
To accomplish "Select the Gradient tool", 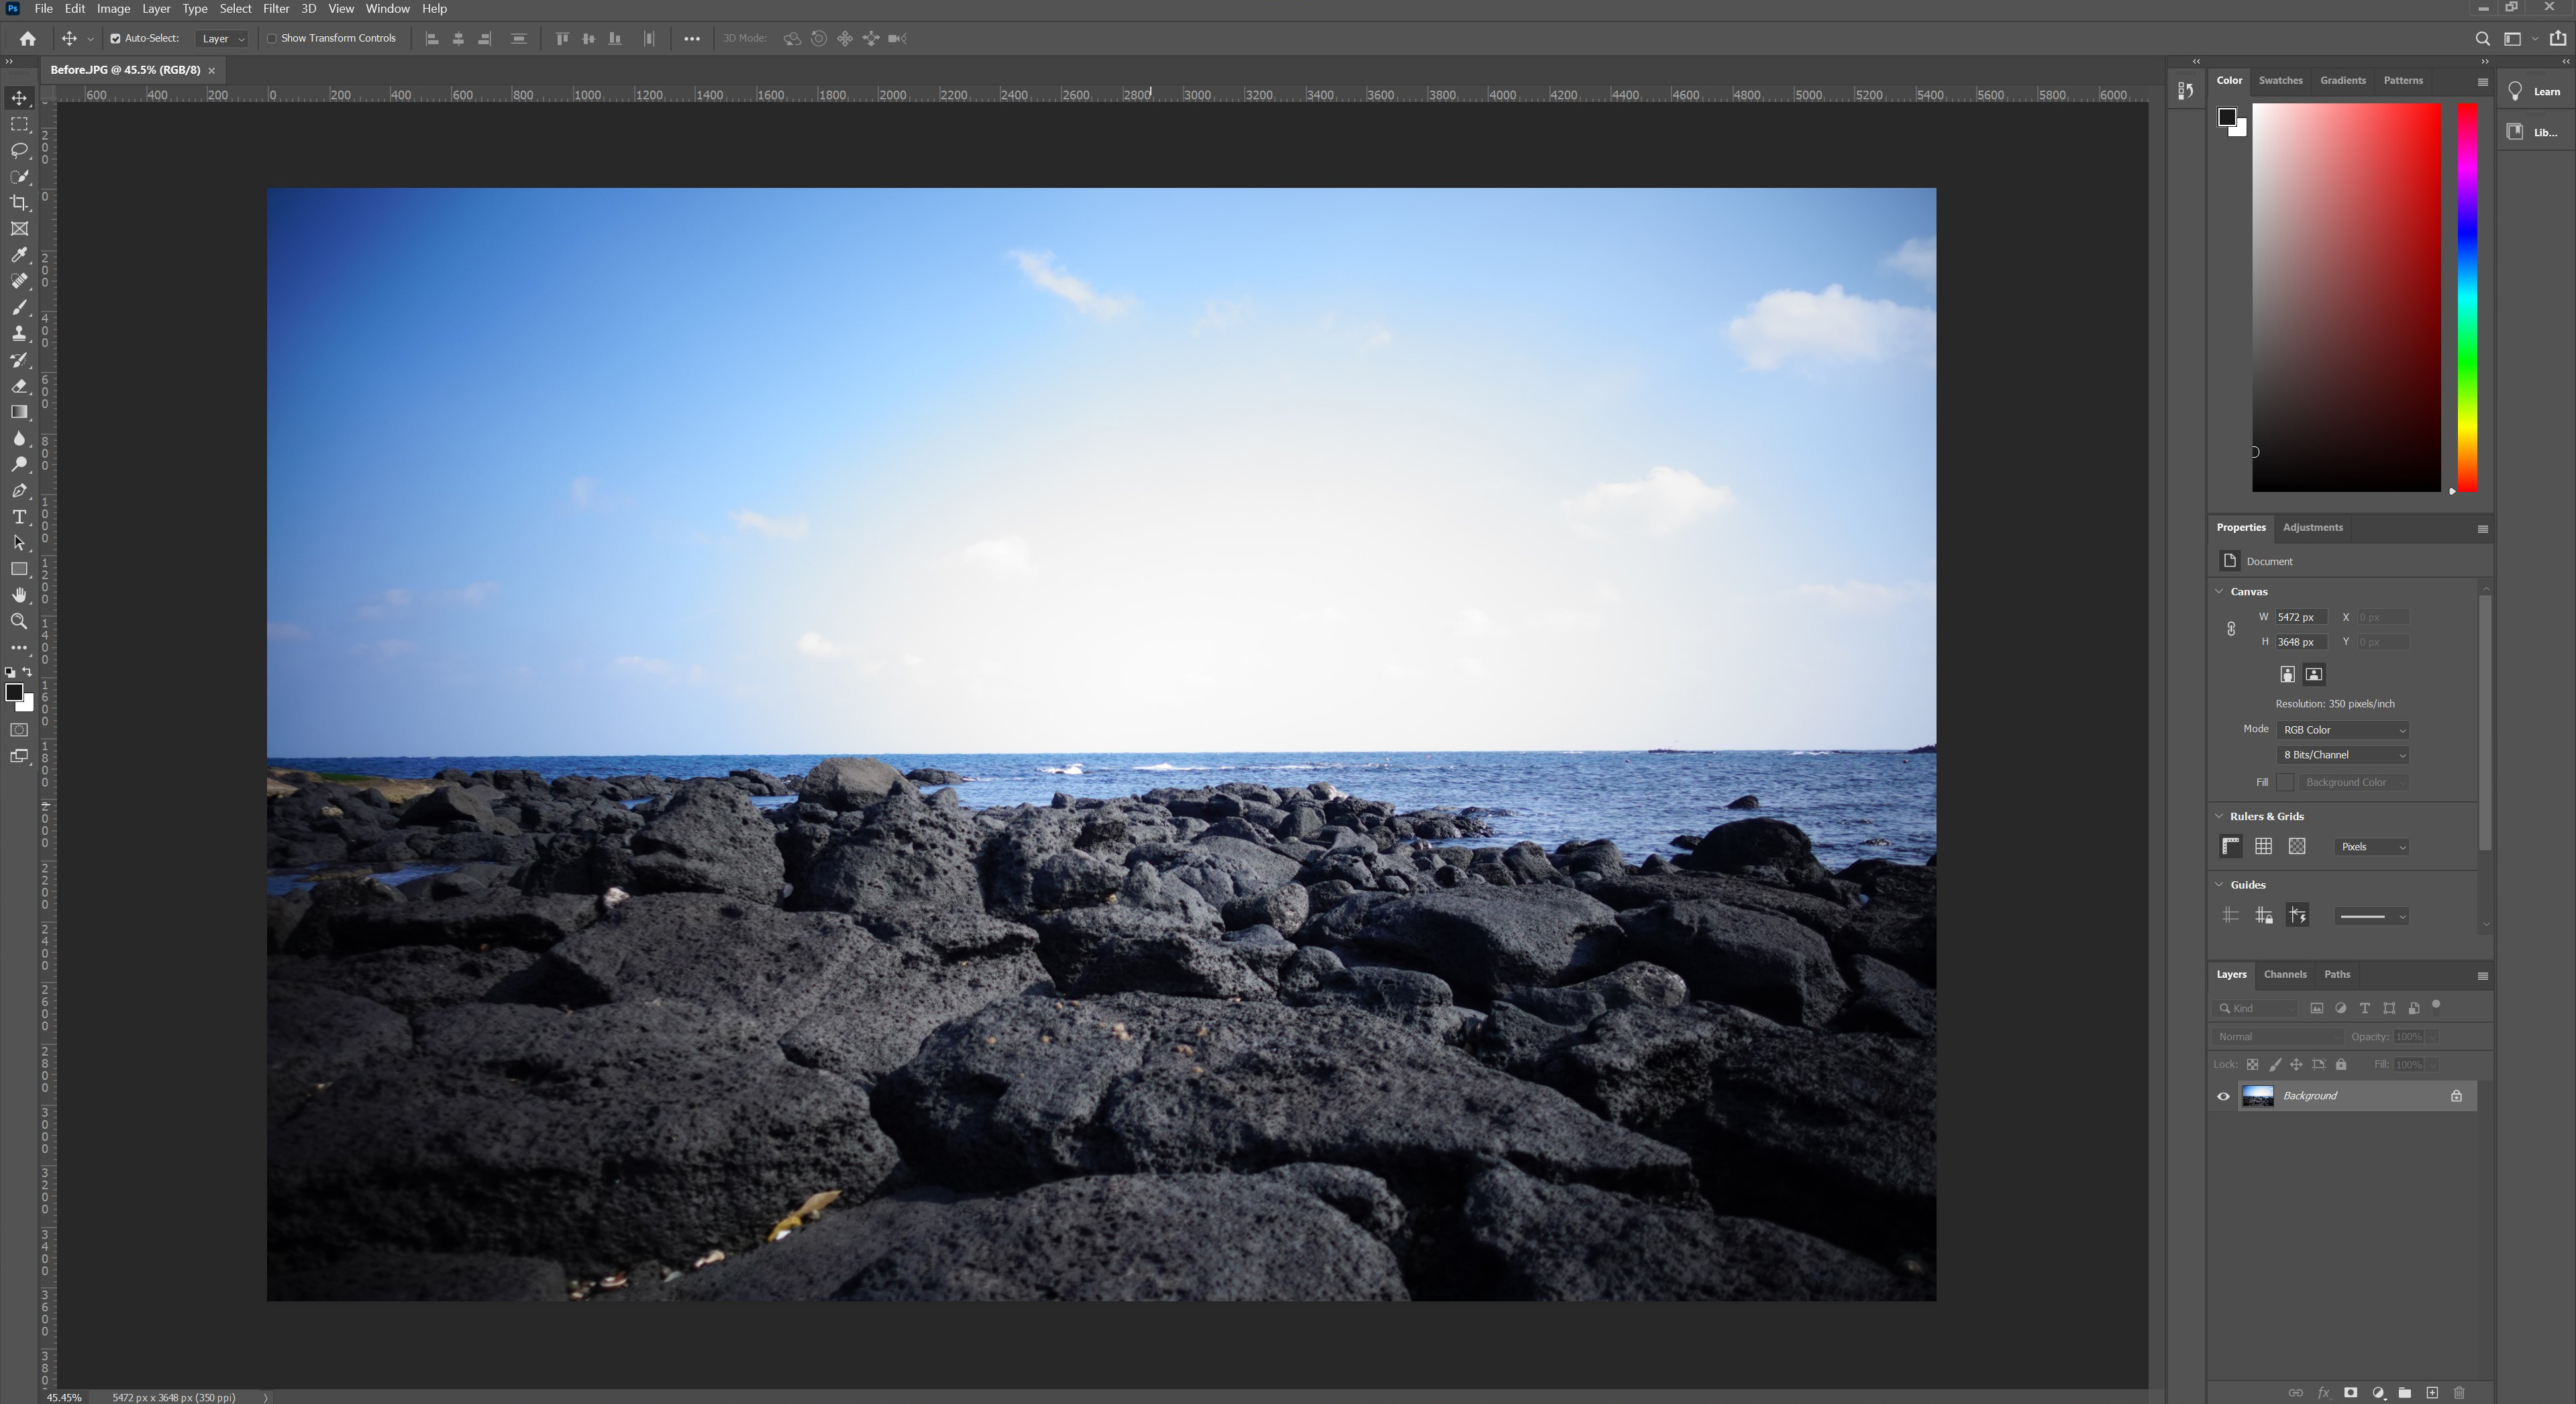I will click(x=19, y=412).
